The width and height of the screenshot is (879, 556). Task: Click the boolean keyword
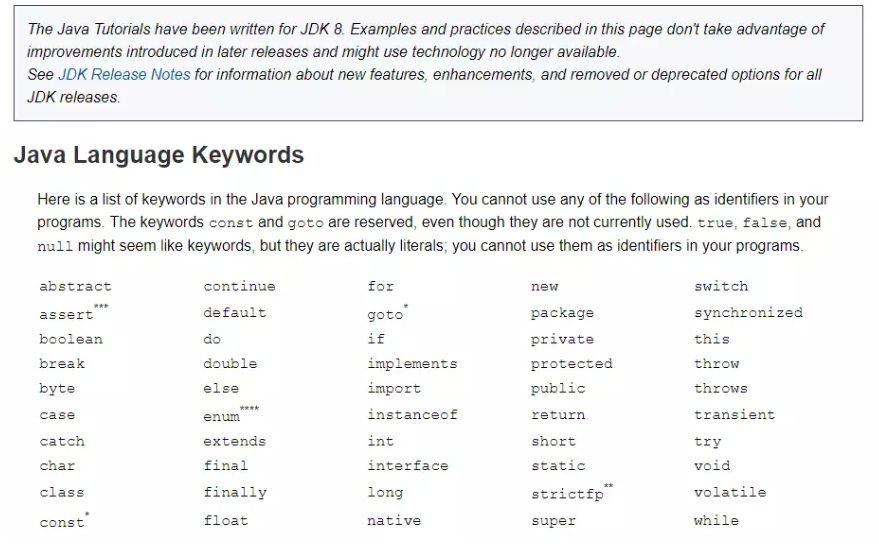click(71, 340)
